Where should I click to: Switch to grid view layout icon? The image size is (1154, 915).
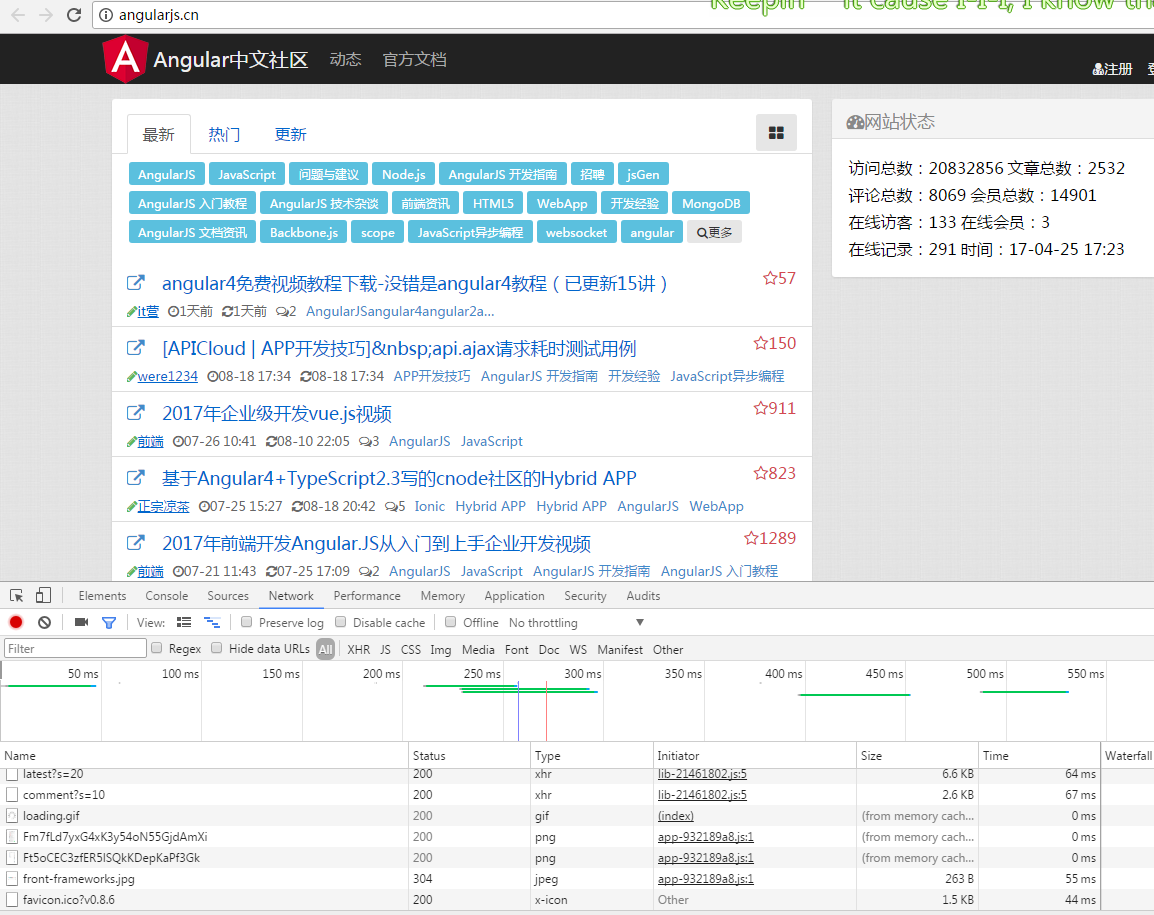(776, 133)
